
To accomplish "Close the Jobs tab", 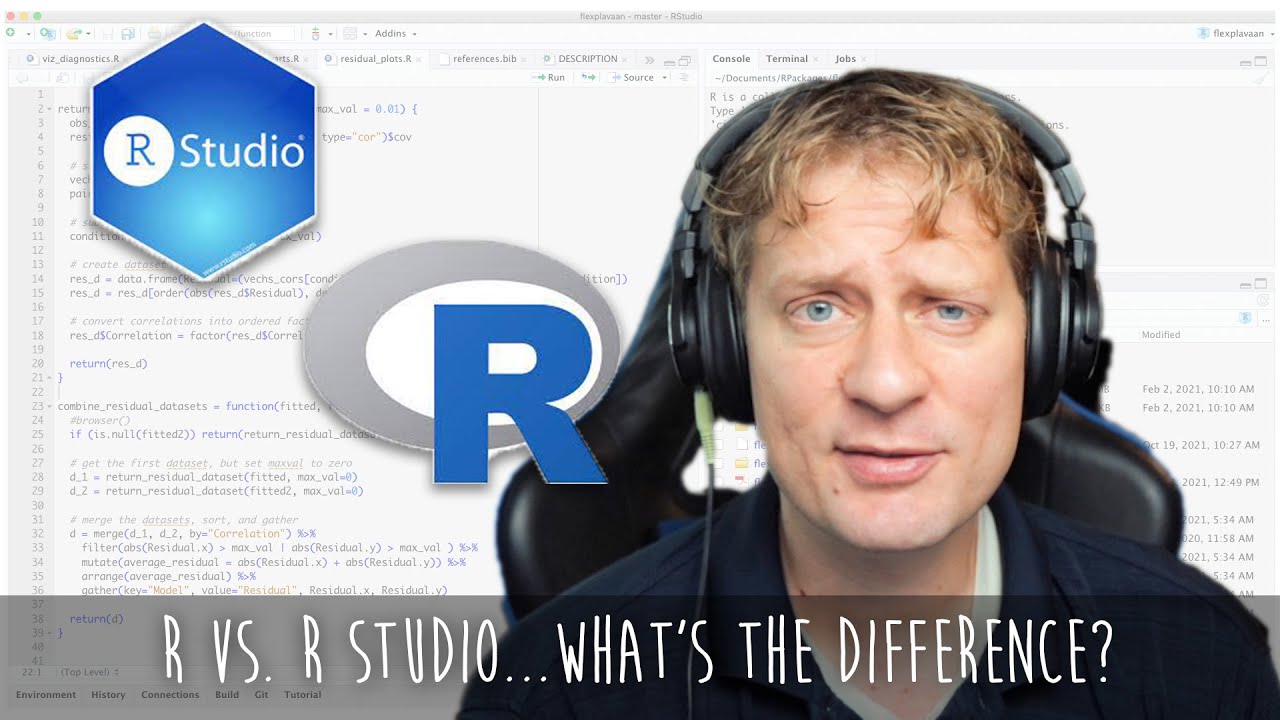I will pos(865,59).
